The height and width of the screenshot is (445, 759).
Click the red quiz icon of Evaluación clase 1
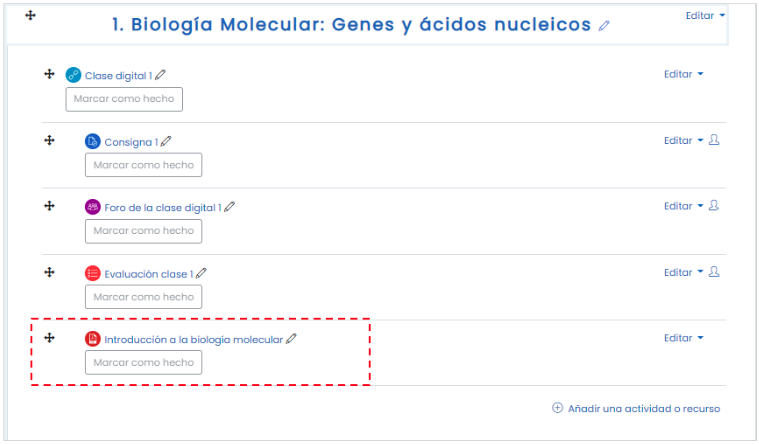click(x=92, y=274)
